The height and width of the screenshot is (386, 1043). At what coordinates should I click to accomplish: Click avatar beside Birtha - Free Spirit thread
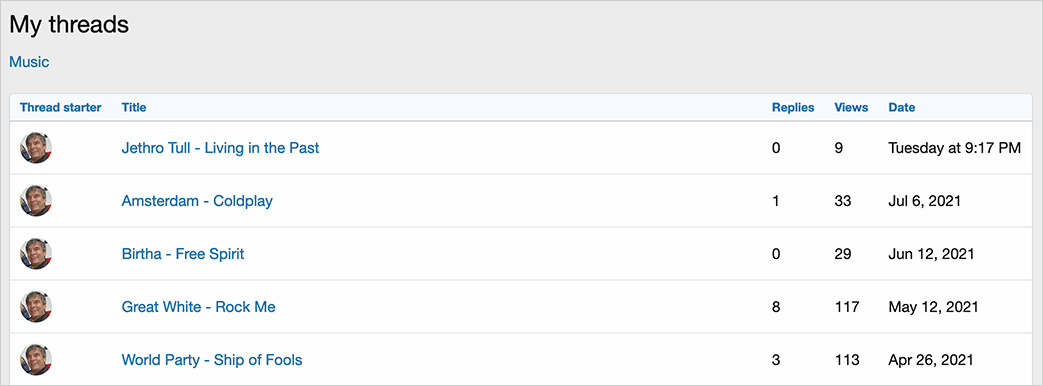36,254
